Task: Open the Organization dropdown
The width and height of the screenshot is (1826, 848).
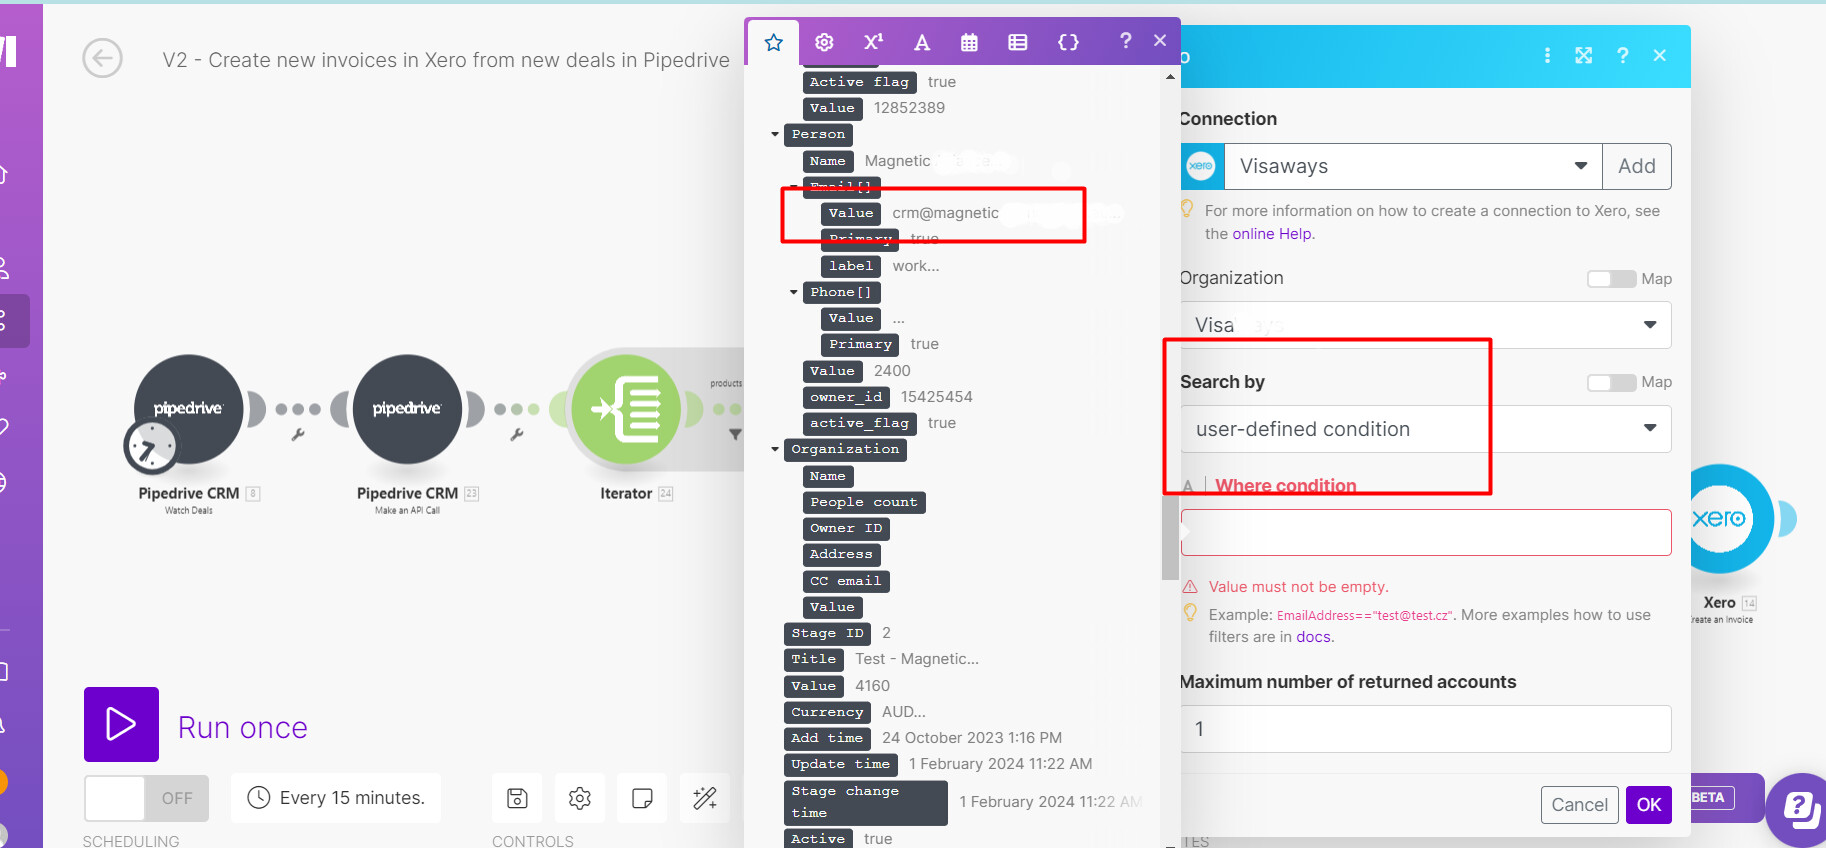Action: (1426, 325)
